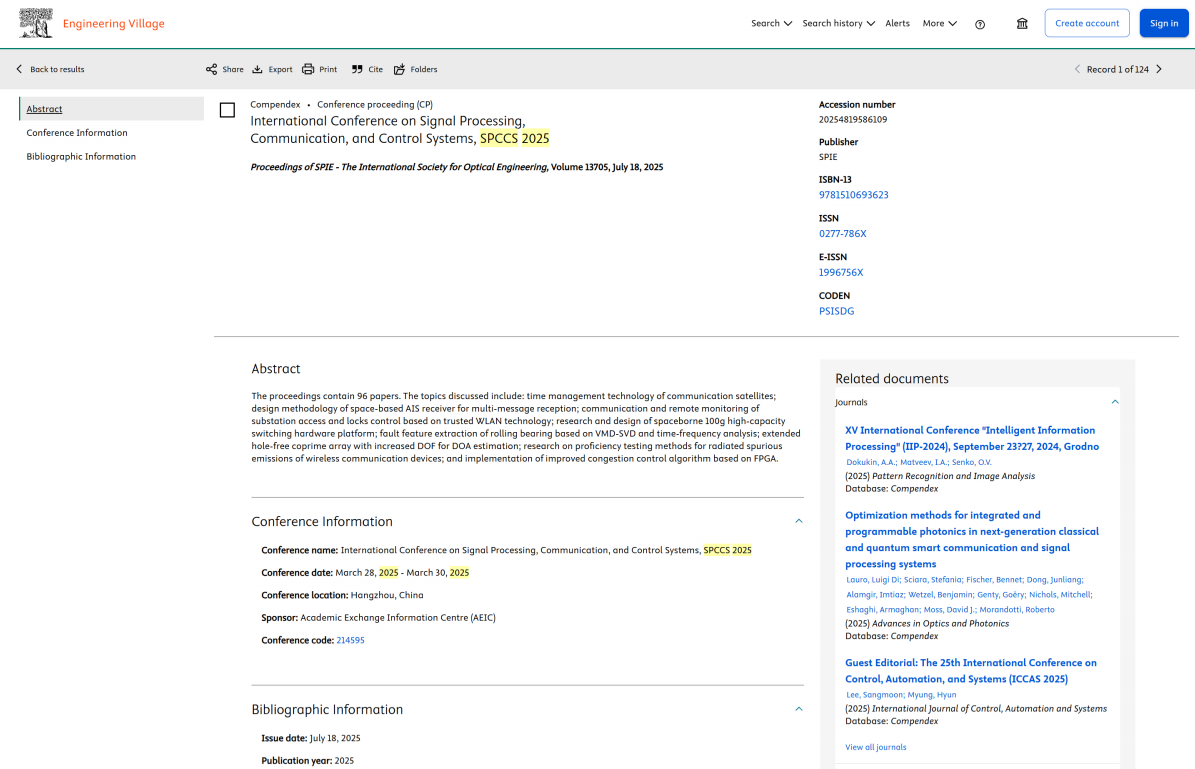This screenshot has width=1195, height=769.
Task: Click the Folders icon
Action: click(399, 69)
